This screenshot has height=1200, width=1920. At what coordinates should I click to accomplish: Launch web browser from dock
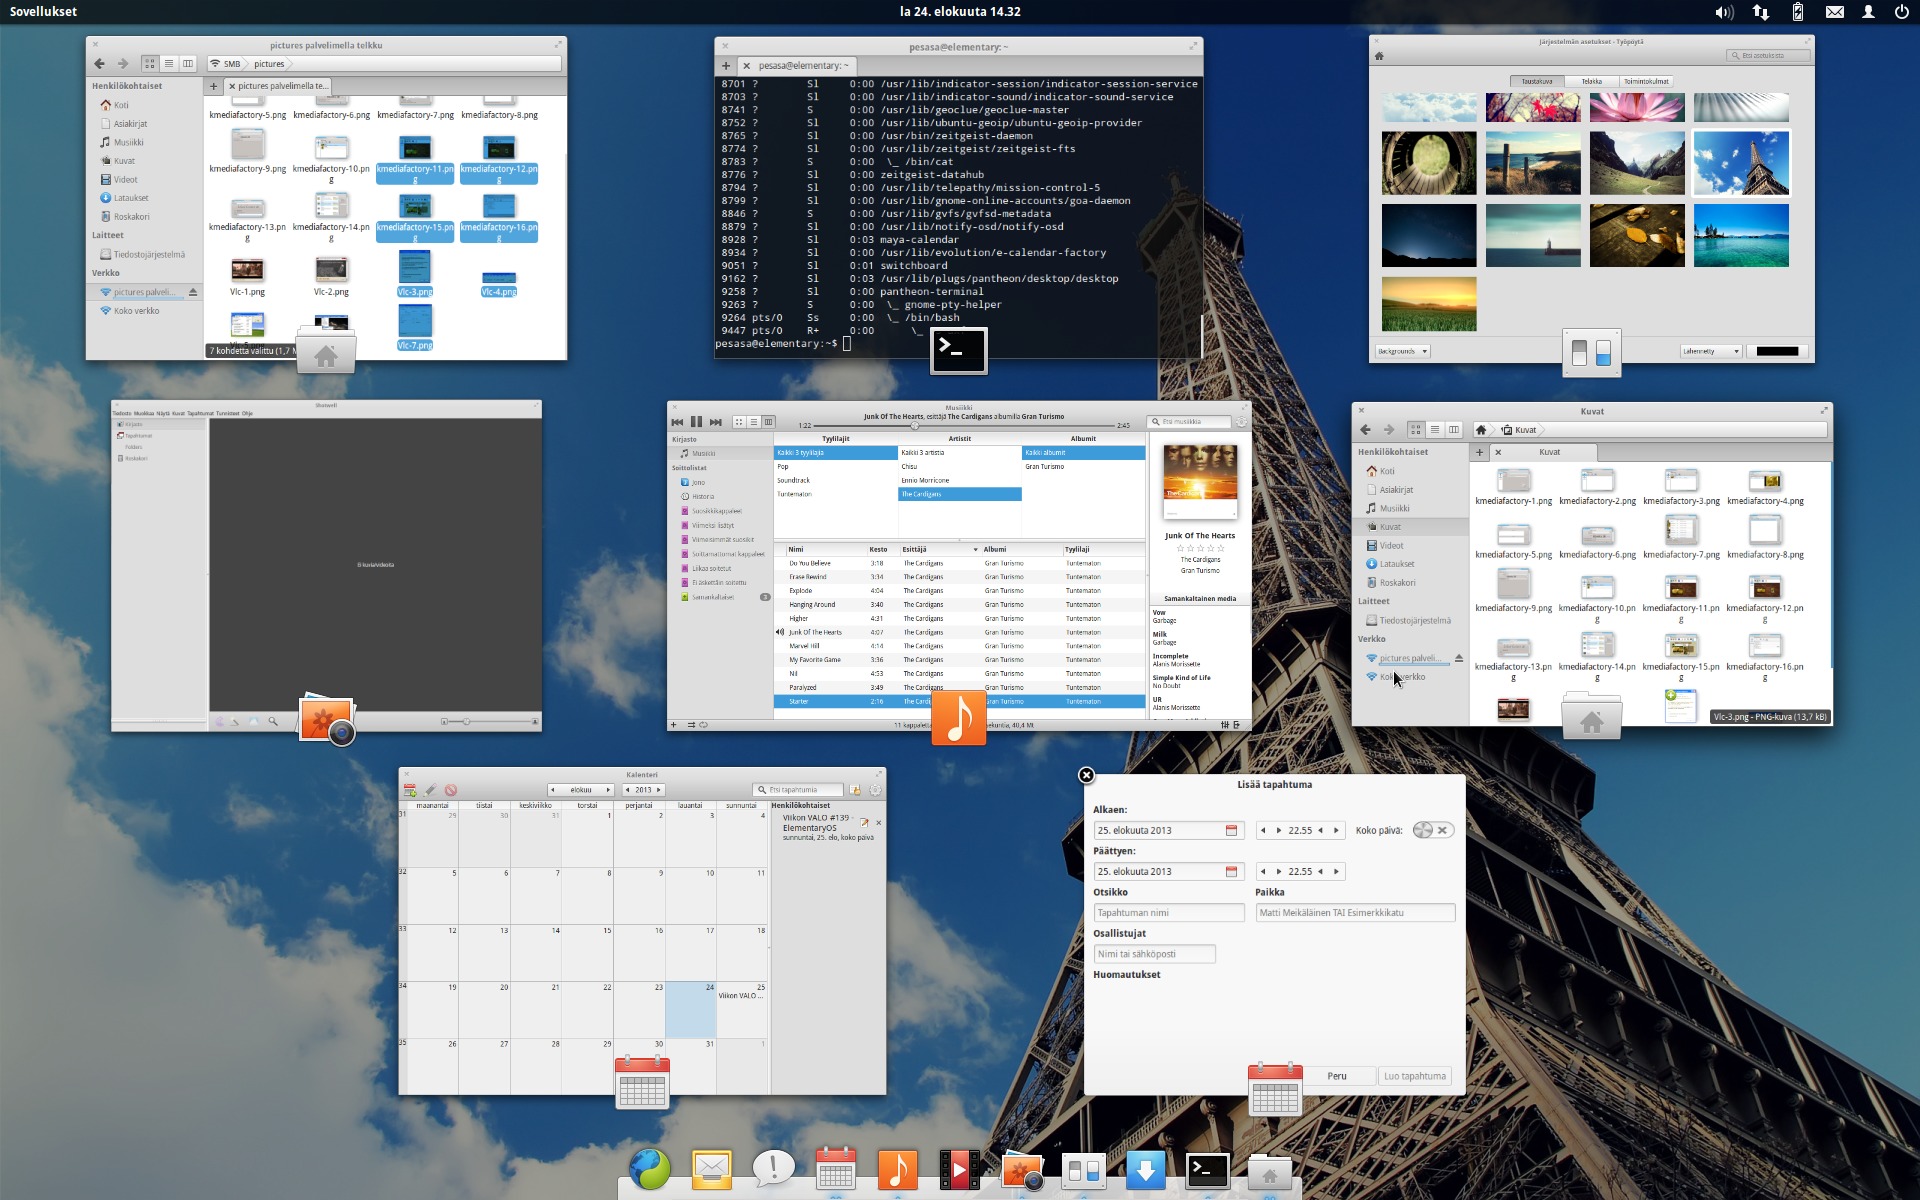pos(650,1169)
